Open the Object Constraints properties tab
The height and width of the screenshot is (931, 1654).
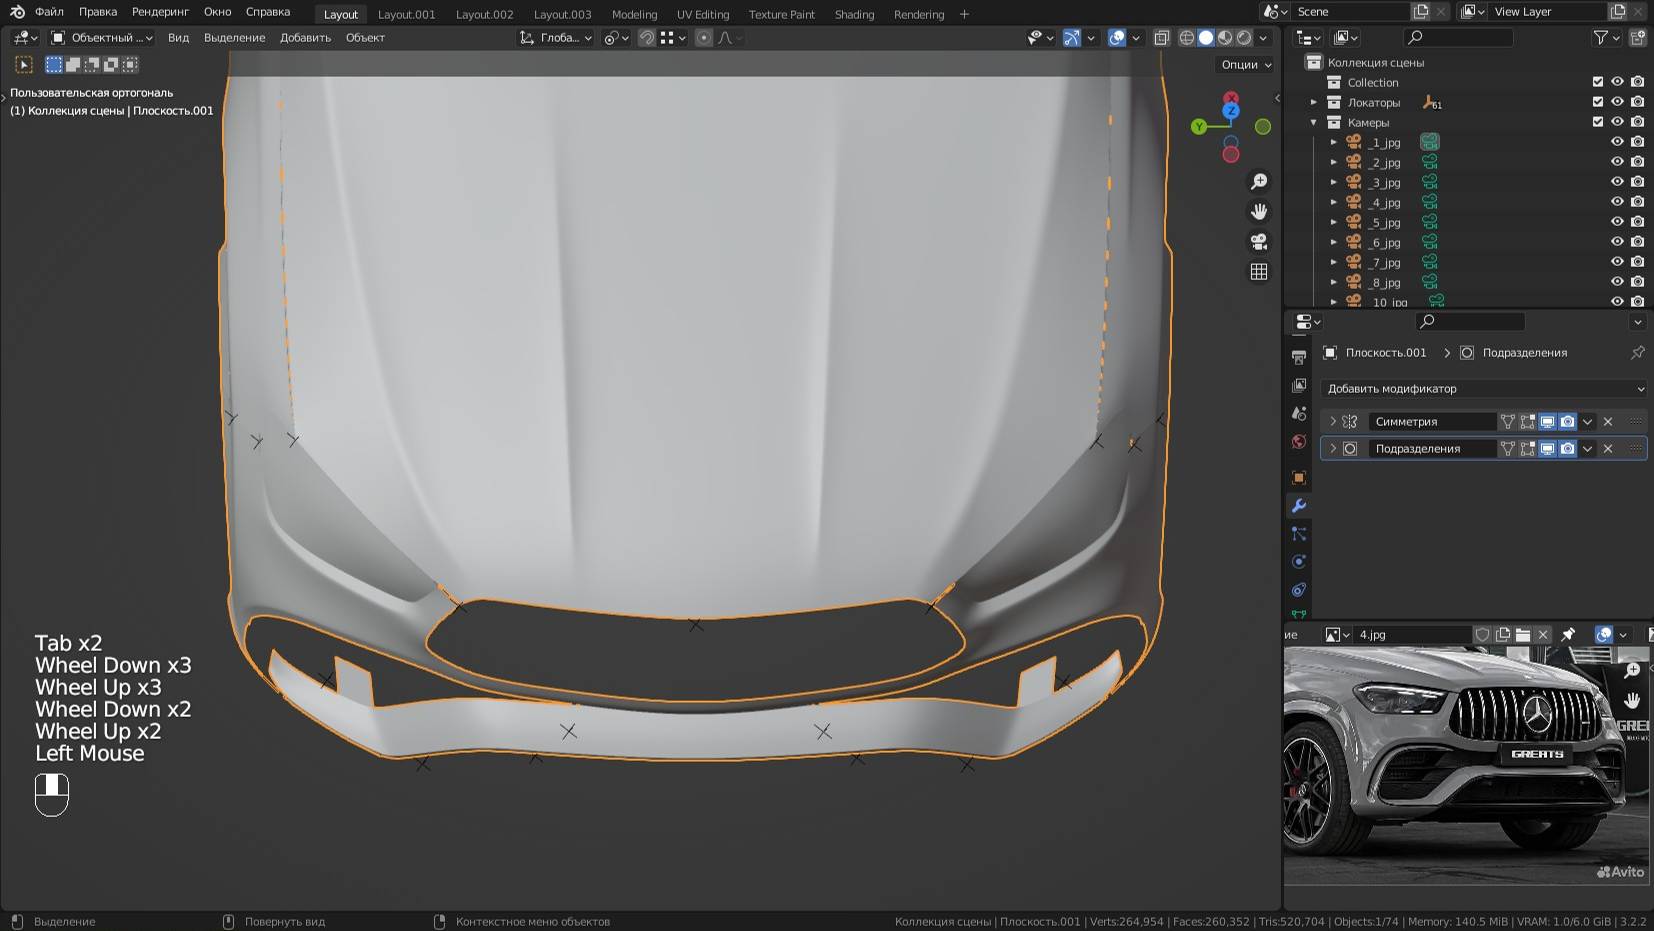(x=1299, y=590)
